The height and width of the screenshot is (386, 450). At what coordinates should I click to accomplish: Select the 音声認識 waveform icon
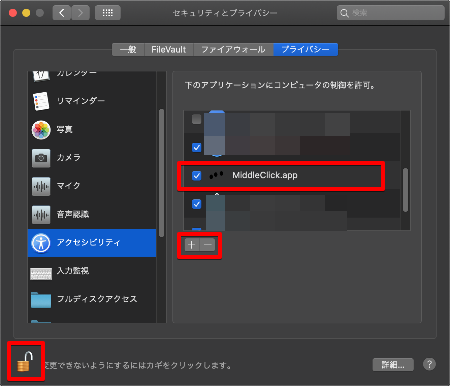click(41, 214)
